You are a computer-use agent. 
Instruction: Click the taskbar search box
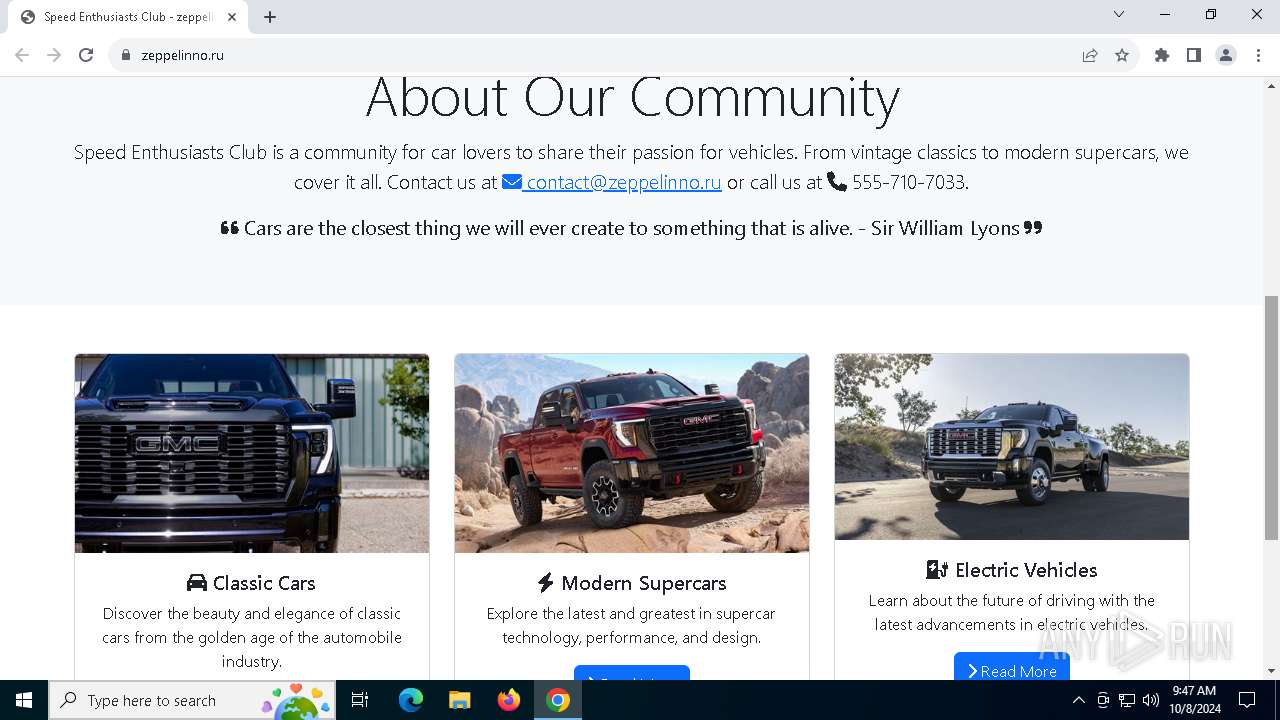pos(192,700)
